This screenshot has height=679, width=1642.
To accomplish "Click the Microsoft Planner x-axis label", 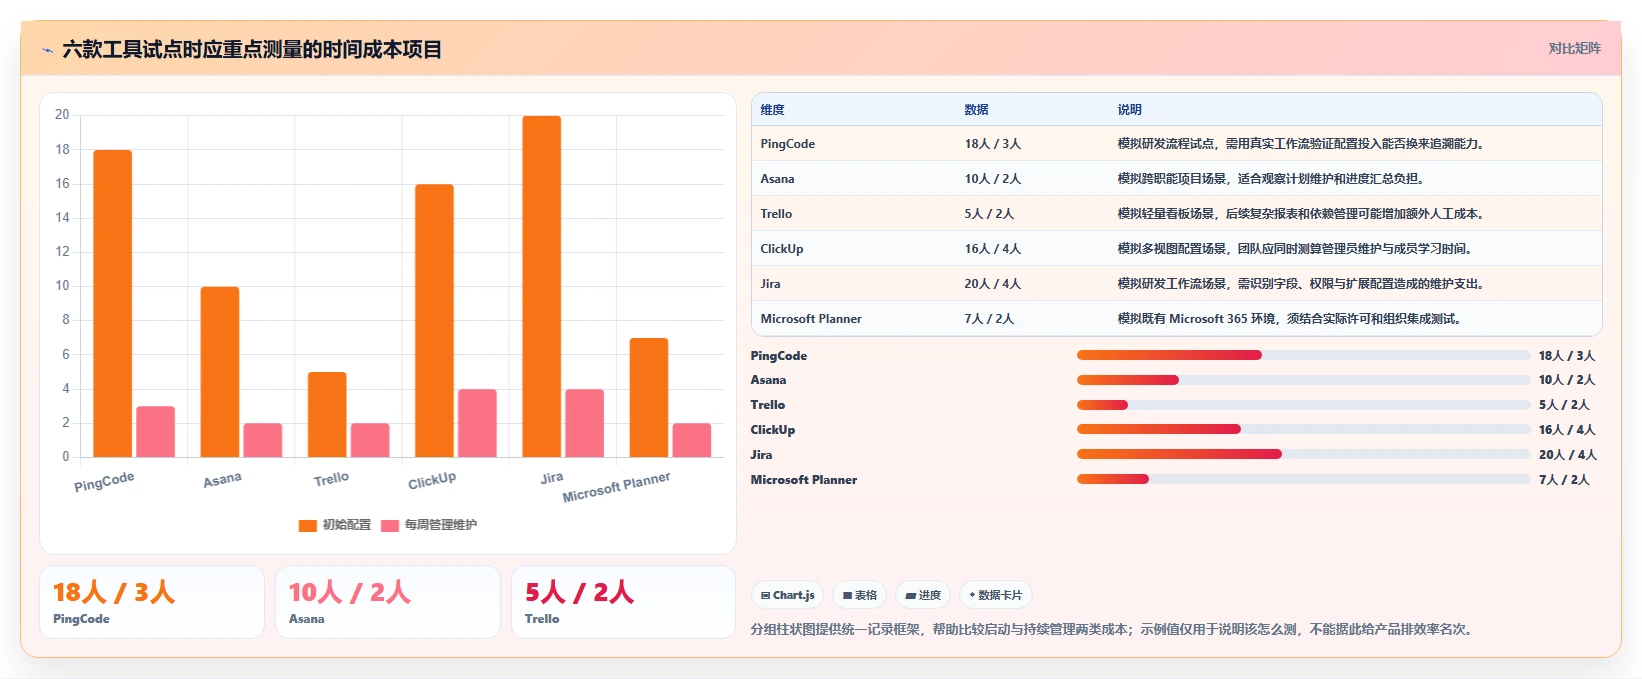I will coord(616,487).
